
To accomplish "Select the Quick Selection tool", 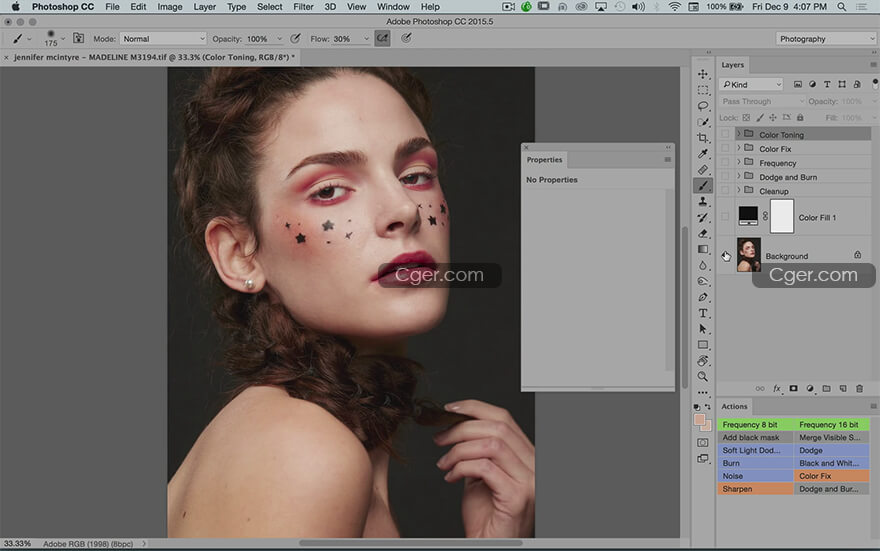I will (x=703, y=122).
